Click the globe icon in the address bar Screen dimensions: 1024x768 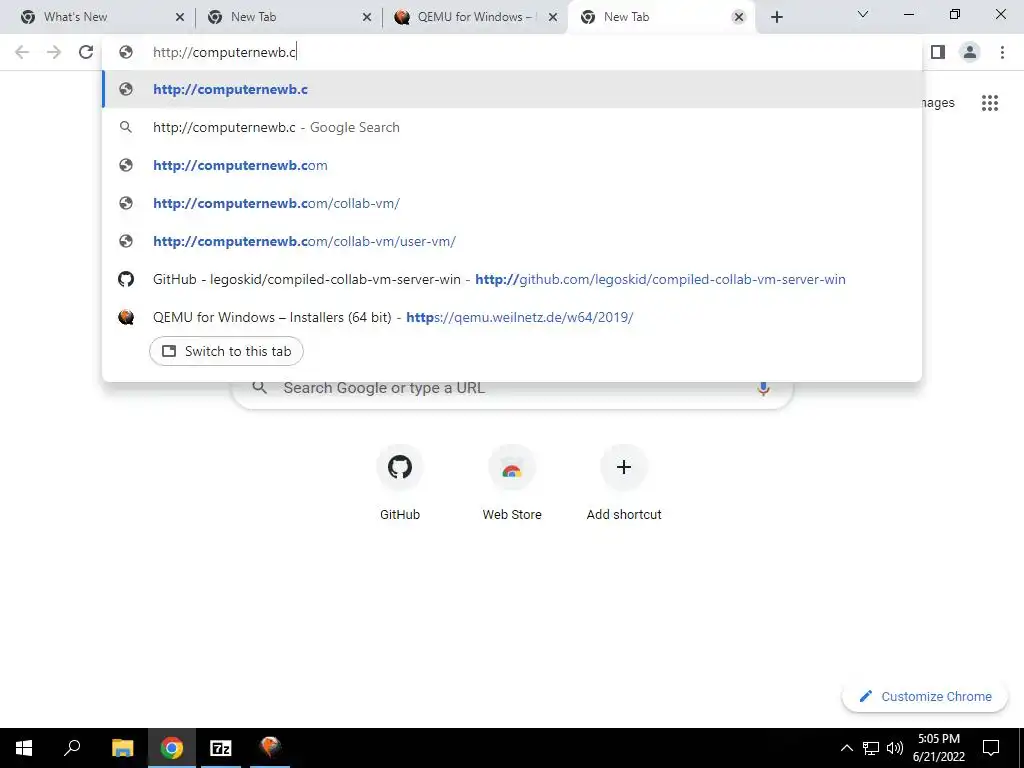point(126,52)
